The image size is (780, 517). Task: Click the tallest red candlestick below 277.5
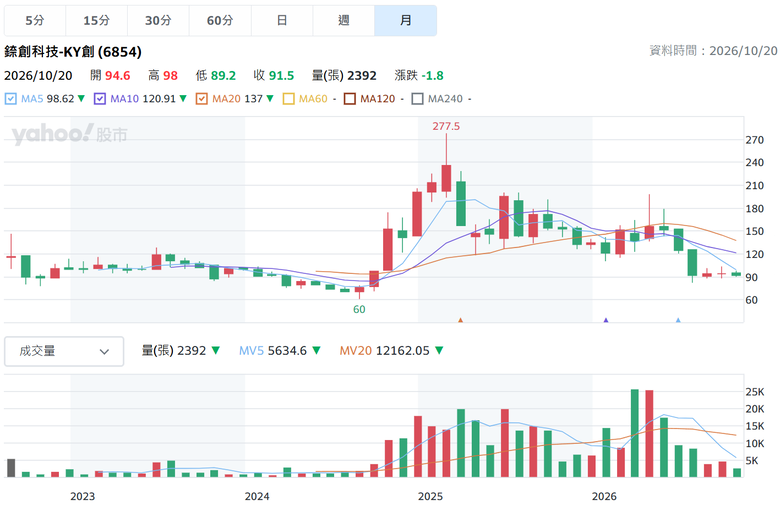(446, 178)
